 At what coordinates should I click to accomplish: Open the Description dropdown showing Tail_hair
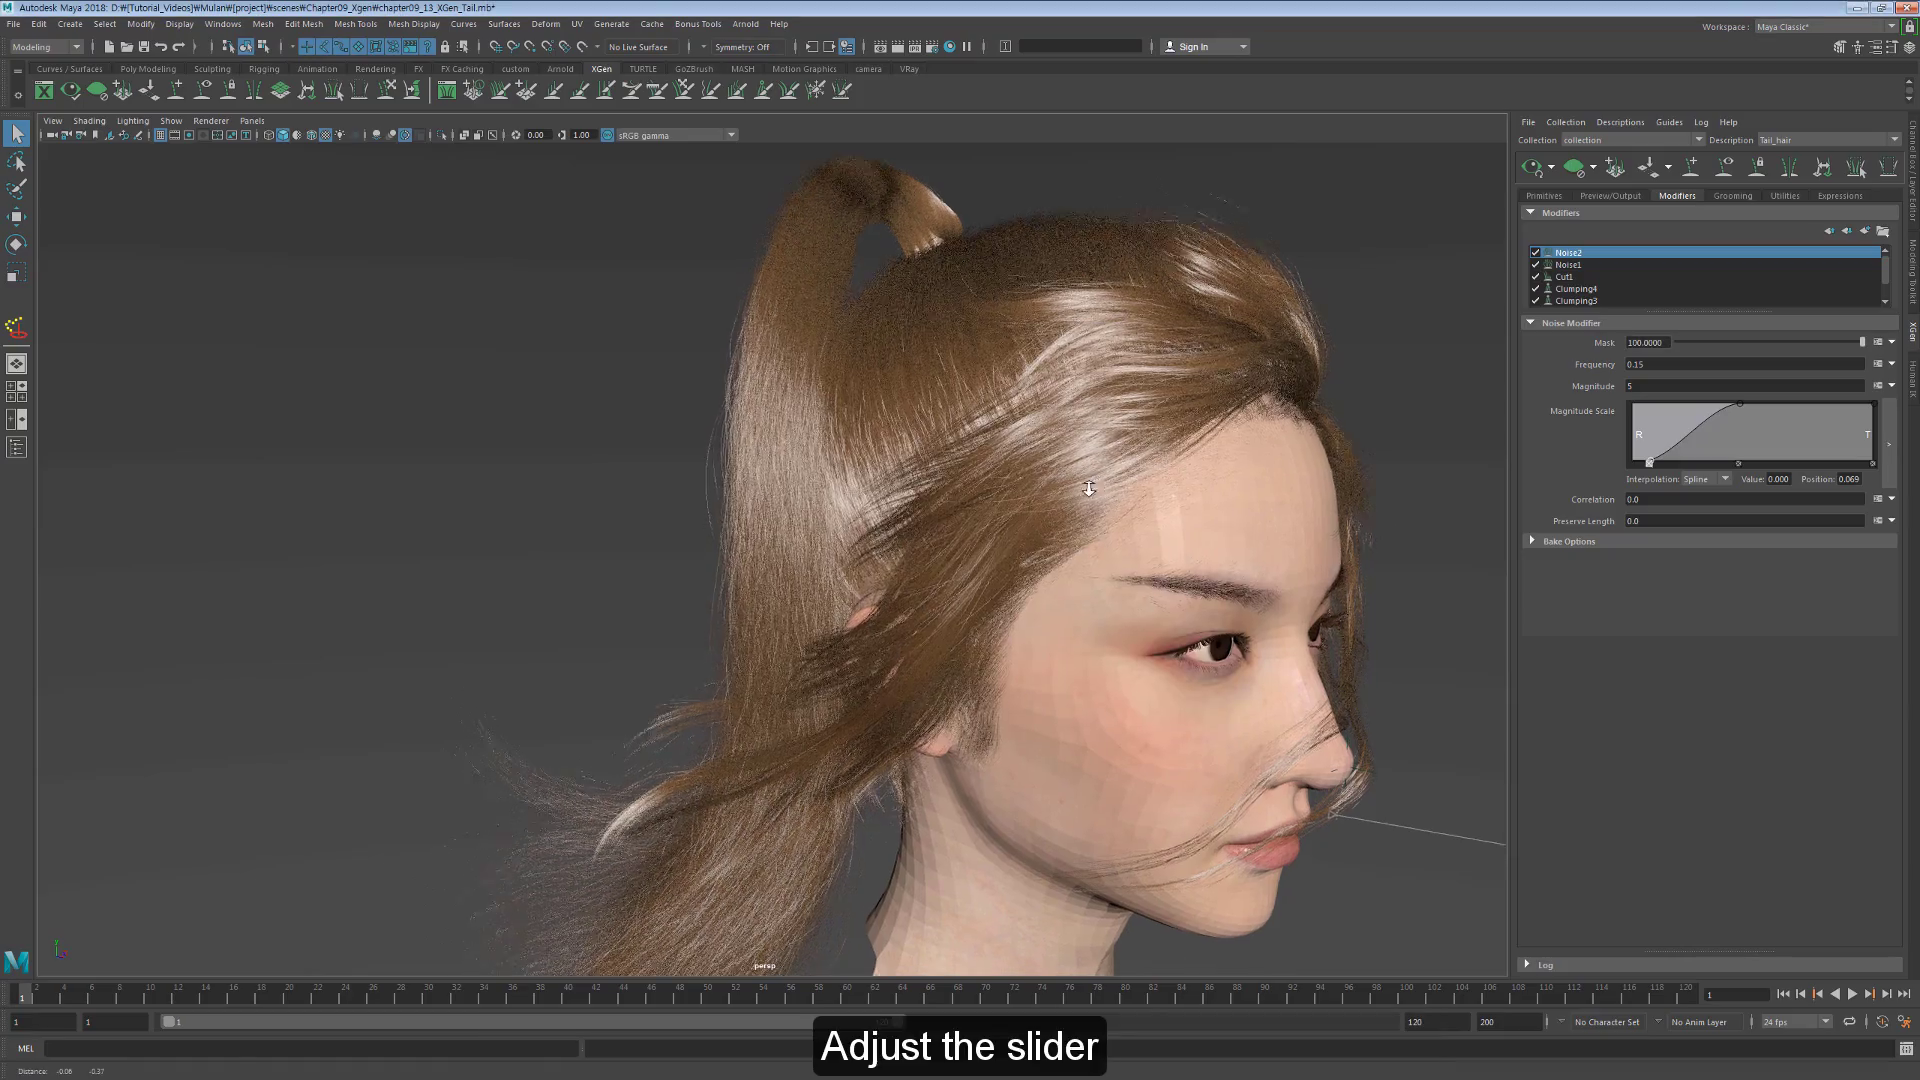point(1896,139)
